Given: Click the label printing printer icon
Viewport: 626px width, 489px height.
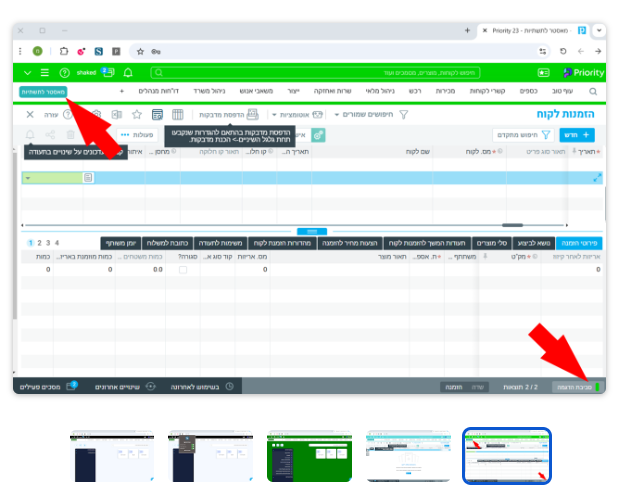Looking at the screenshot, I should (252, 115).
